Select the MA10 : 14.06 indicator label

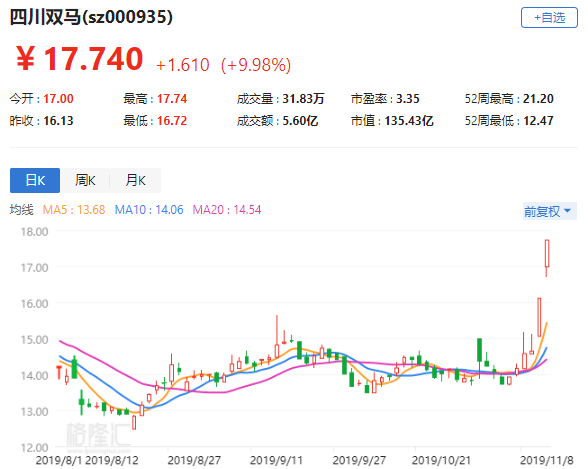149,210
